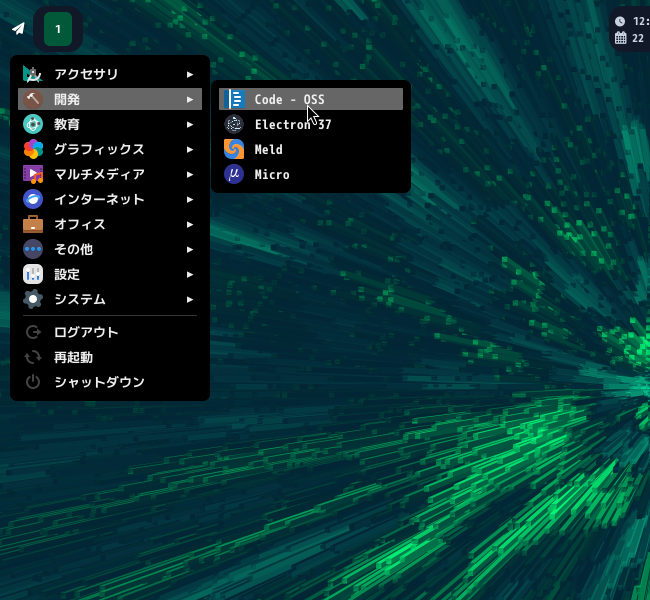The height and width of the screenshot is (600, 650).
Task: Choose ログアウト to log out
Action: 110,332
